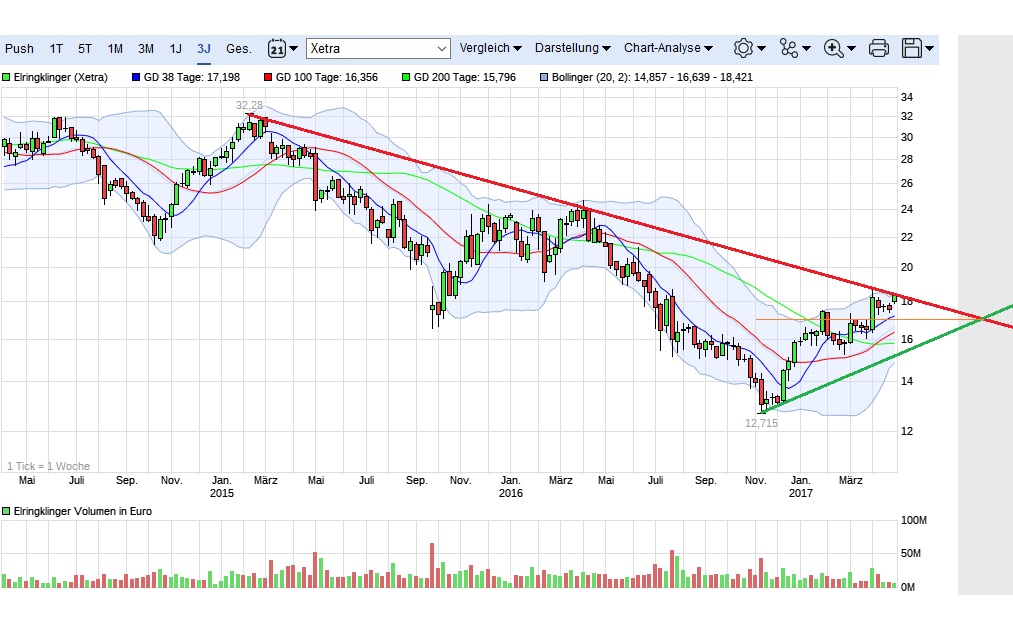Click the Push button
Image resolution: width=1013 pixels, height=630 pixels.
click(x=19, y=48)
